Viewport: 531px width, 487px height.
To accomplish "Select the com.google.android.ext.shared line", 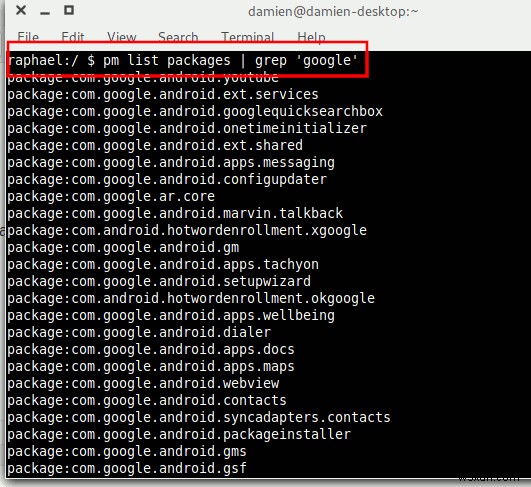I will point(155,145).
